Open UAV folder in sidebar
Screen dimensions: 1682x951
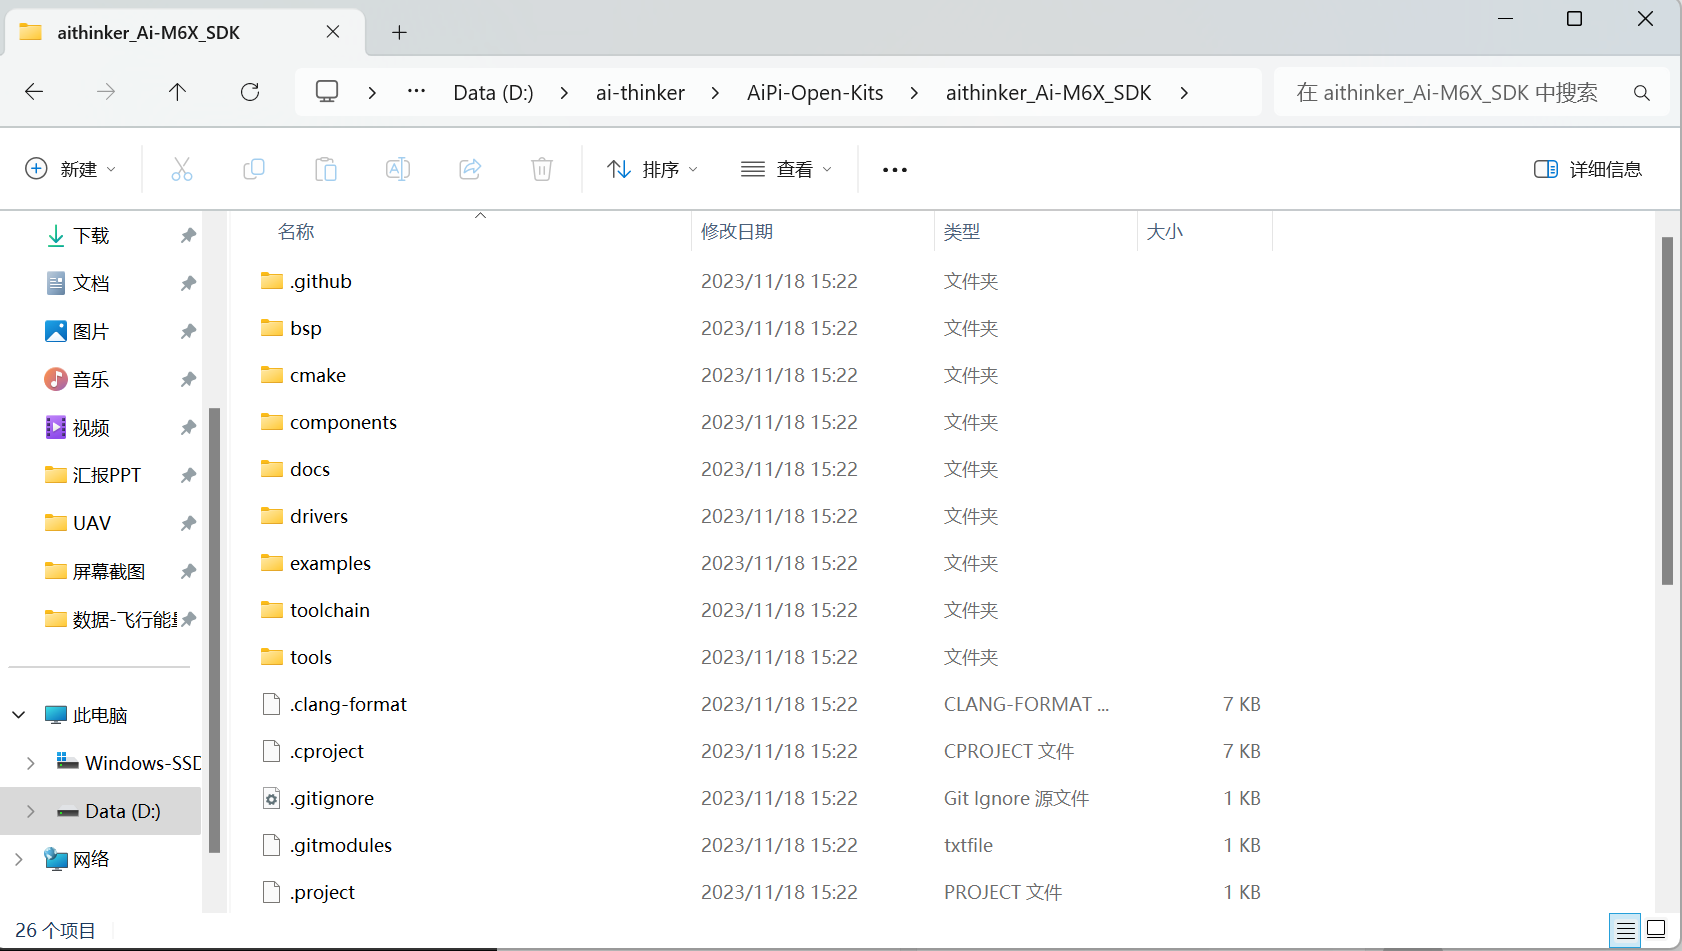pos(92,524)
